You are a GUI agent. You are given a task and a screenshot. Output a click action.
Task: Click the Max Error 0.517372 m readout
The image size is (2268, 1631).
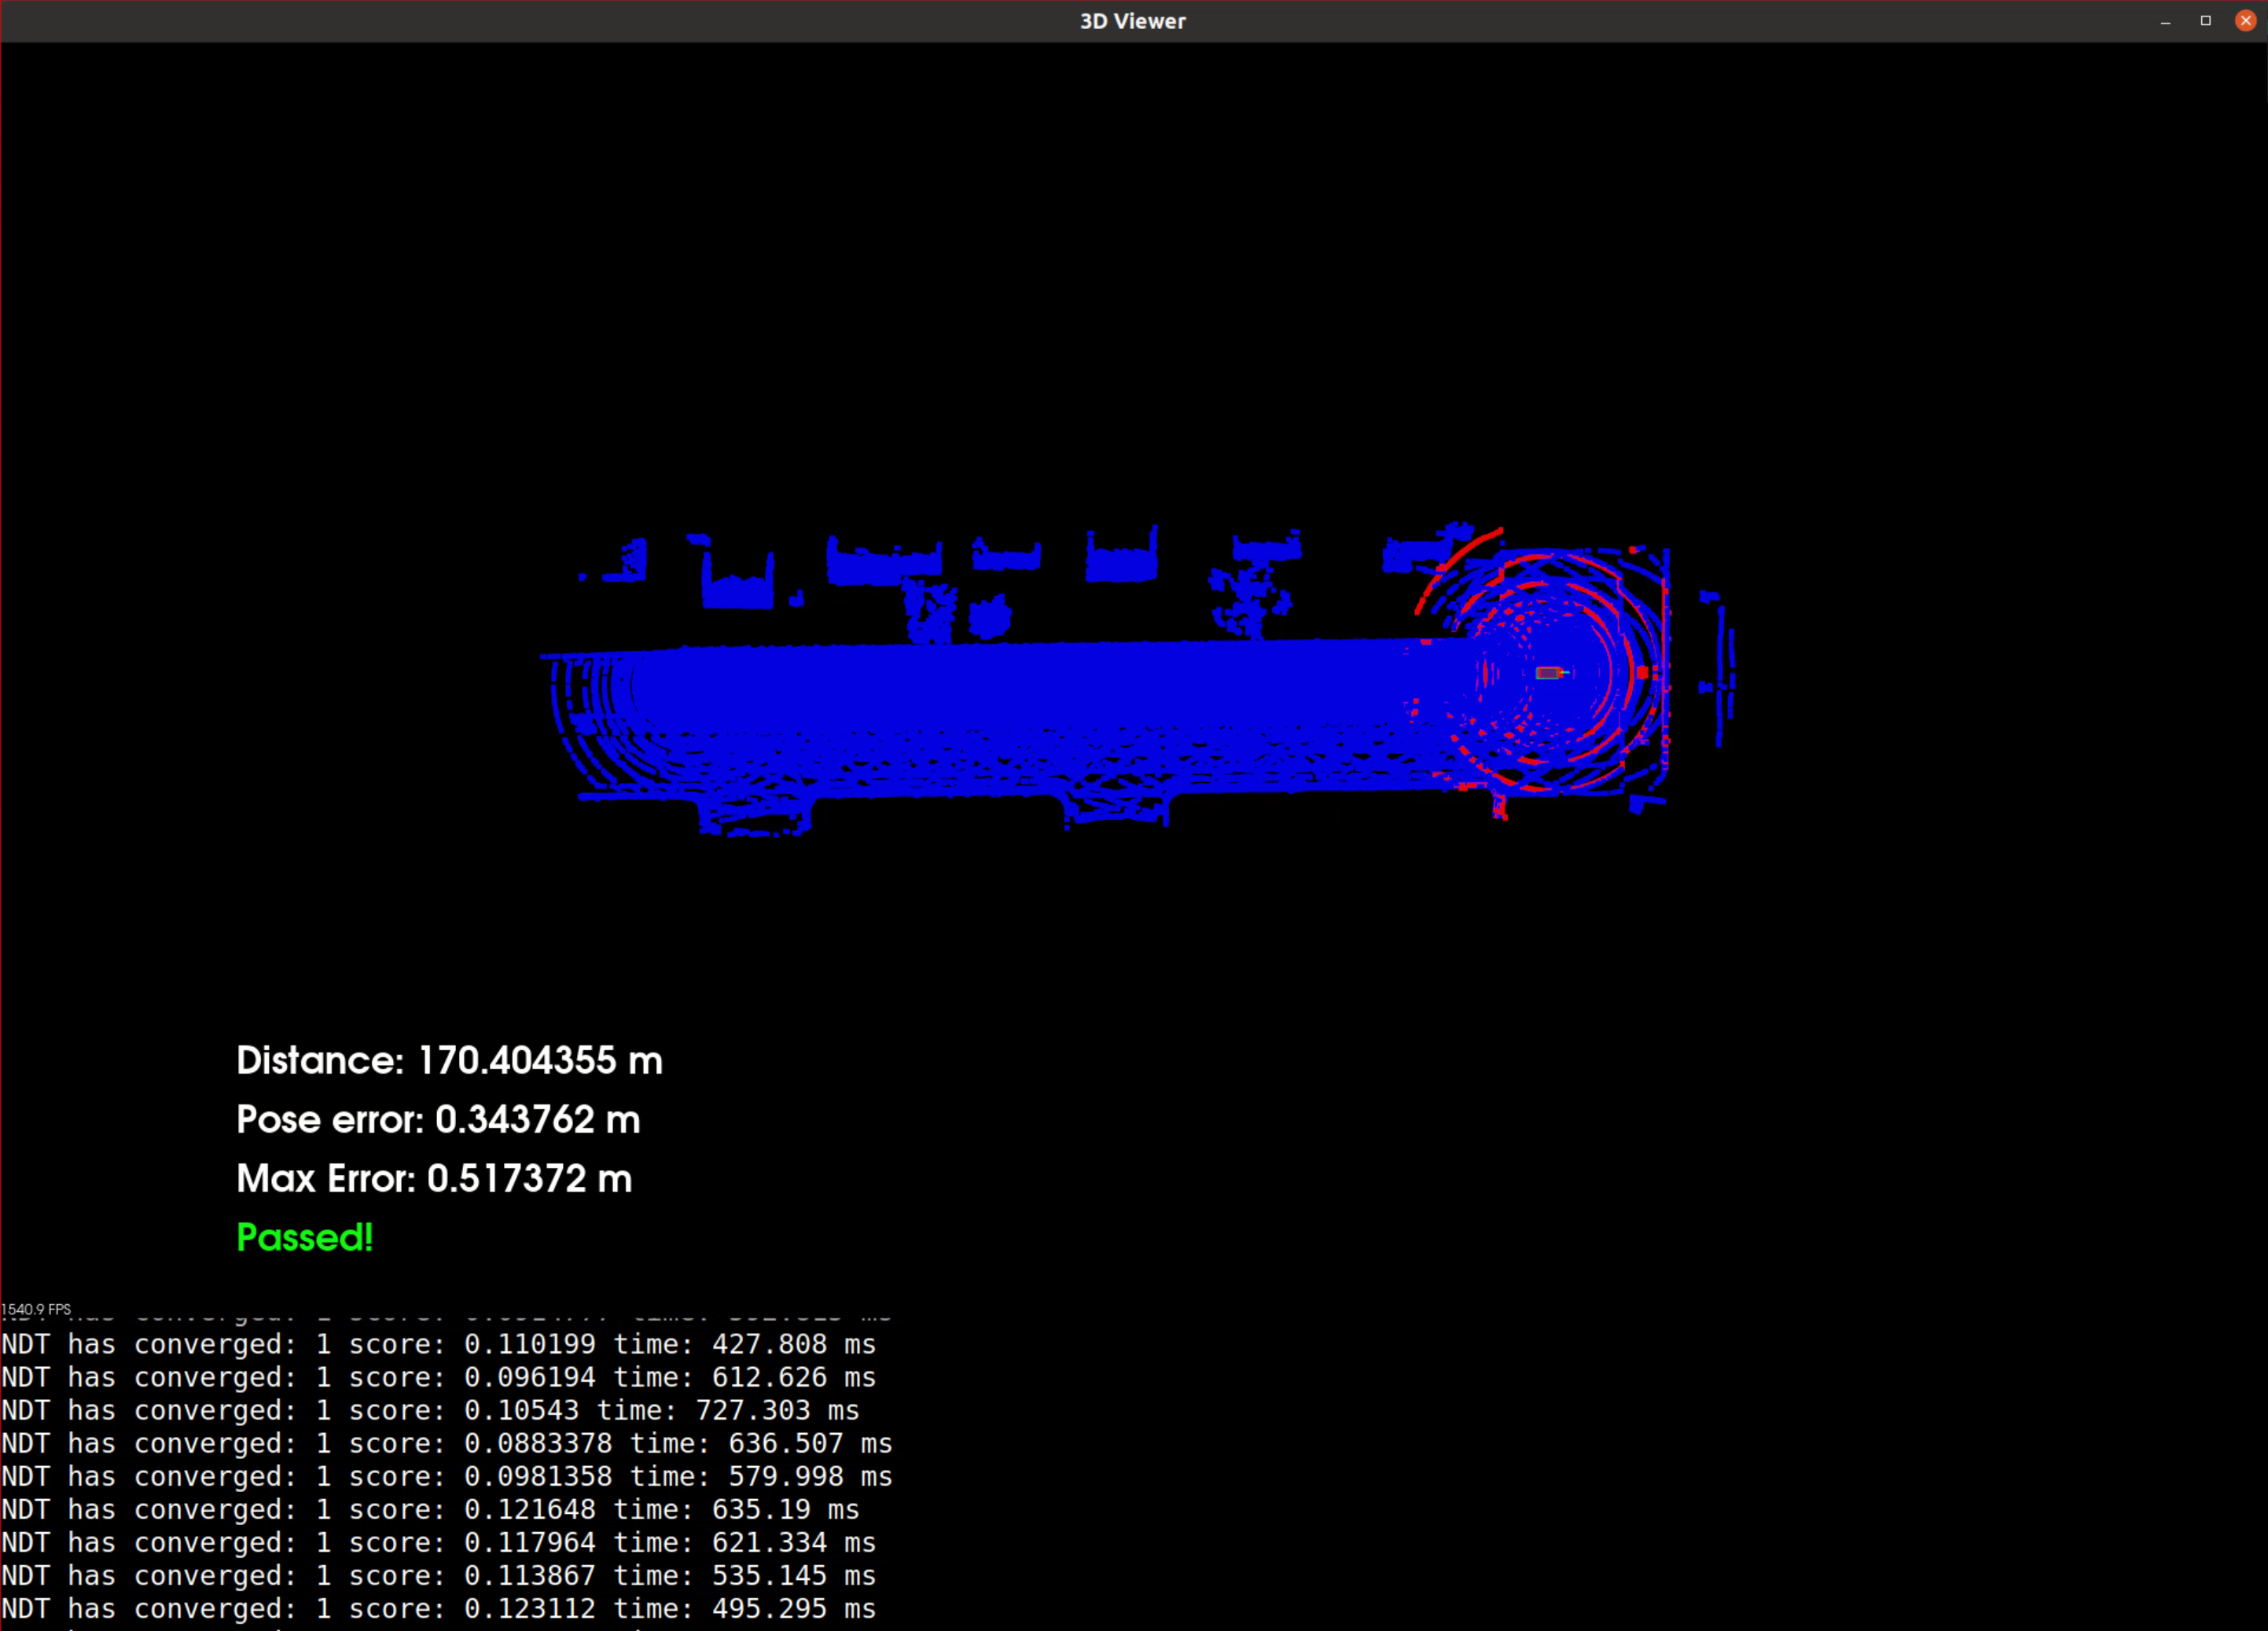pos(434,1178)
